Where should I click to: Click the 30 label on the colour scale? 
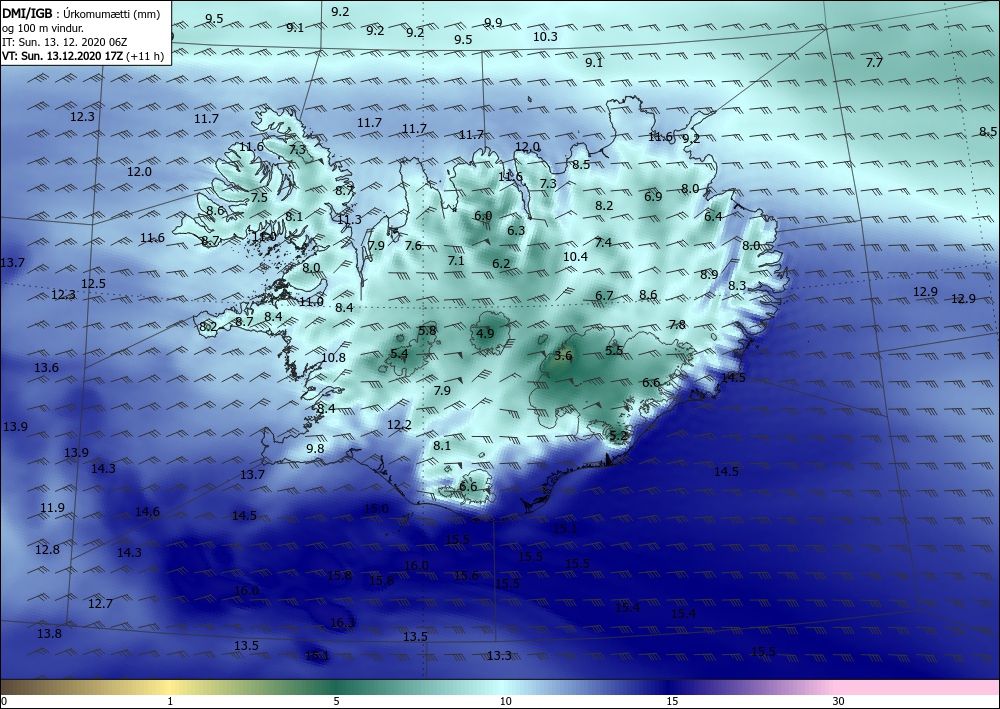point(838,701)
